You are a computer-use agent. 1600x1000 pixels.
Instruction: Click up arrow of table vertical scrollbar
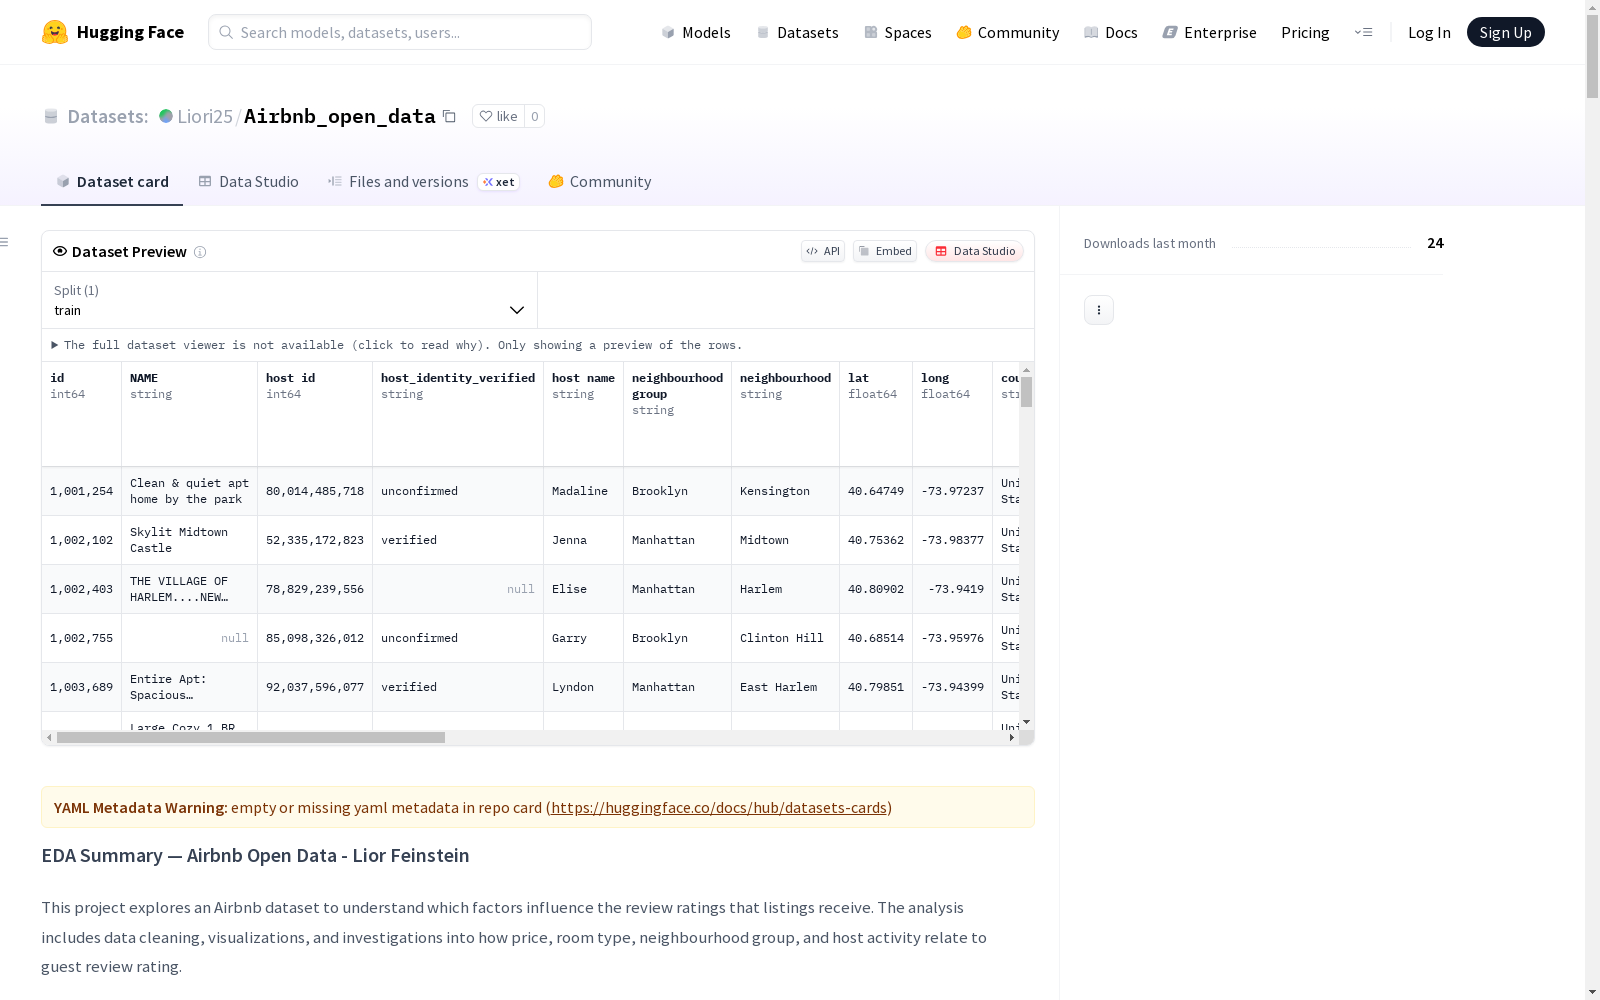[x=1026, y=370]
